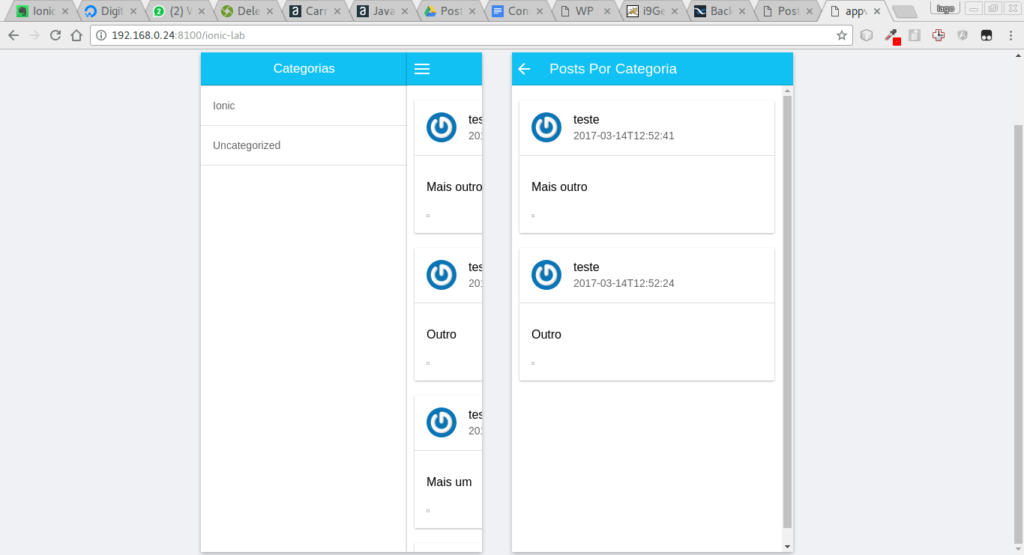This screenshot has height=555, width=1024.
Task: Select the Ionic category
Action: click(303, 105)
